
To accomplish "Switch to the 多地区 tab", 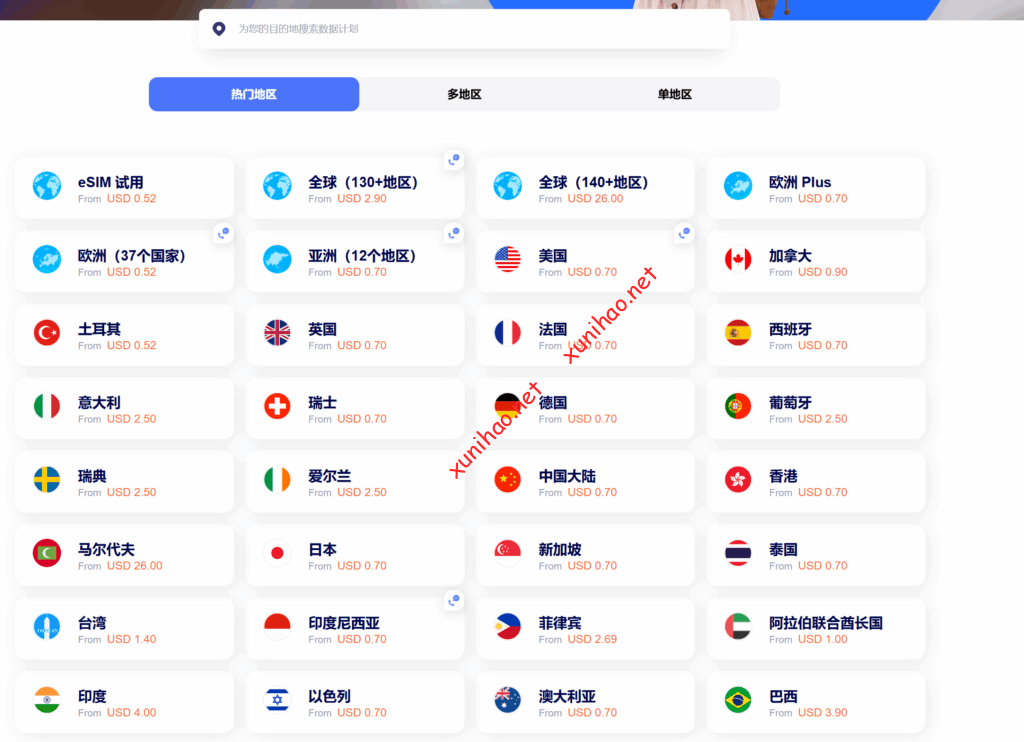I will click(x=464, y=94).
